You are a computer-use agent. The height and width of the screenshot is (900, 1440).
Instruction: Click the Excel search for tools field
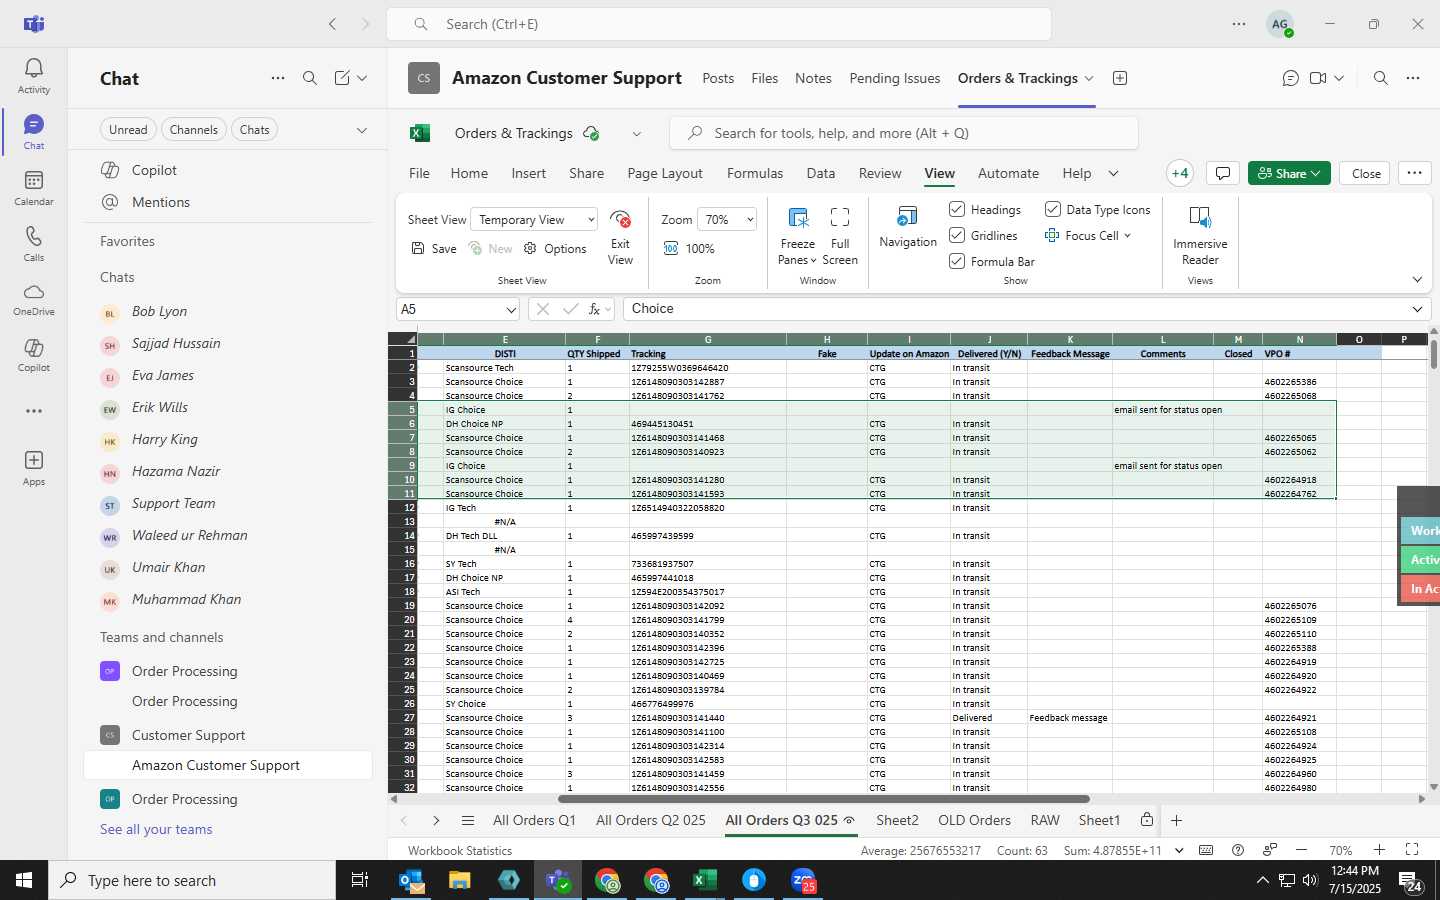point(904,133)
